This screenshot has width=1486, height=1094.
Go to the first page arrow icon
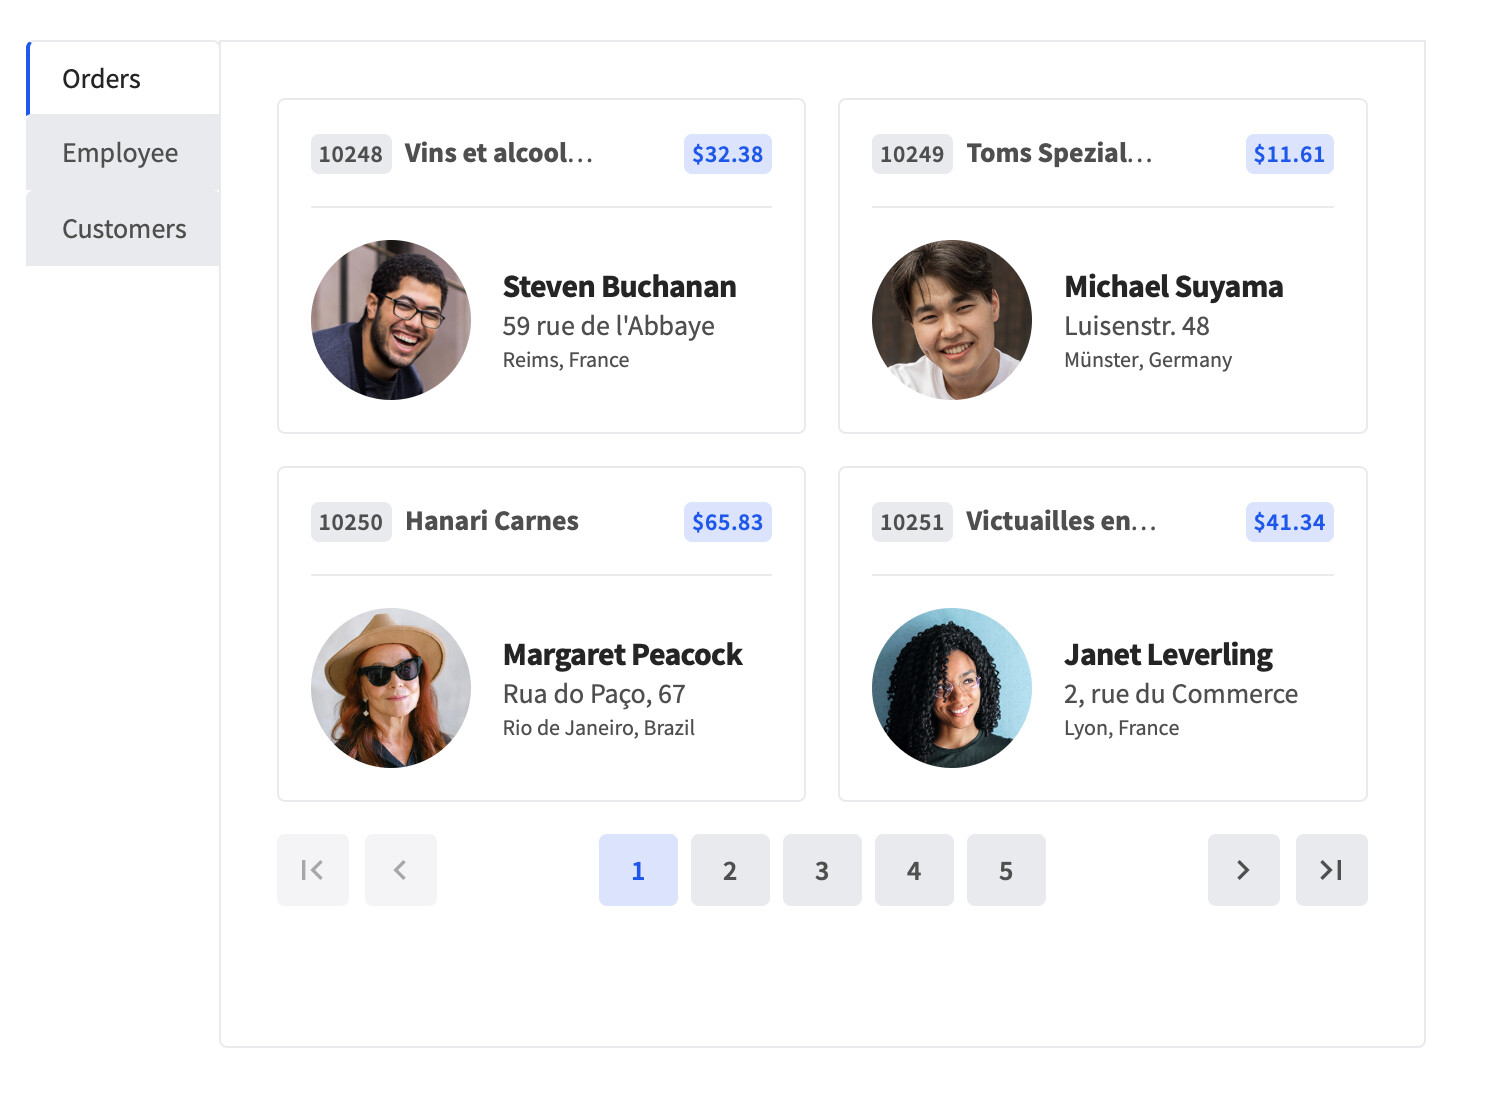point(312,870)
